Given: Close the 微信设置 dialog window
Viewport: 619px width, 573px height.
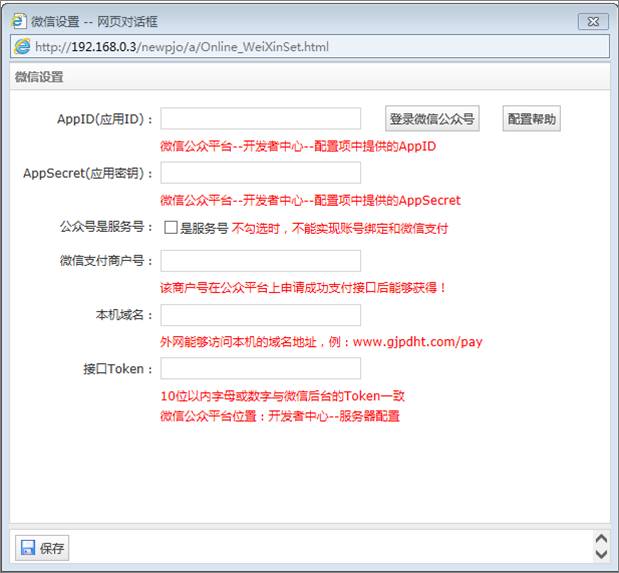Looking at the screenshot, I should [x=593, y=21].
